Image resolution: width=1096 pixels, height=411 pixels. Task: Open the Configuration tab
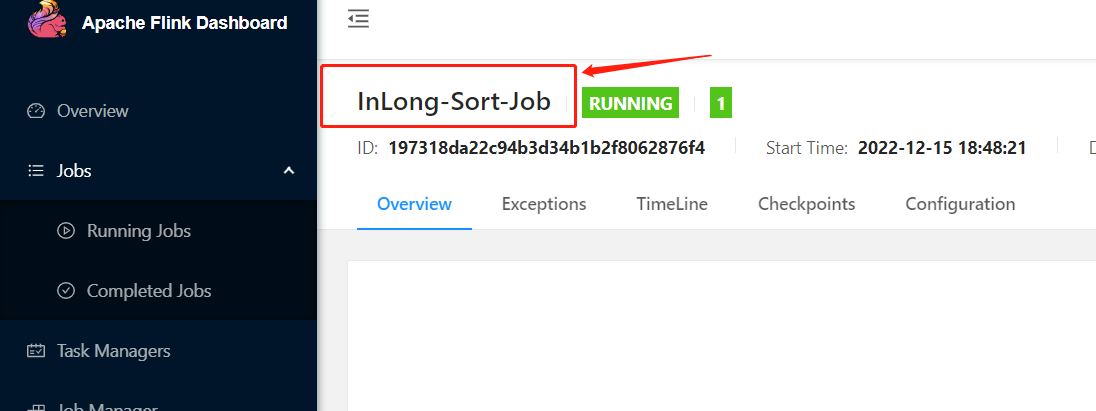(960, 204)
